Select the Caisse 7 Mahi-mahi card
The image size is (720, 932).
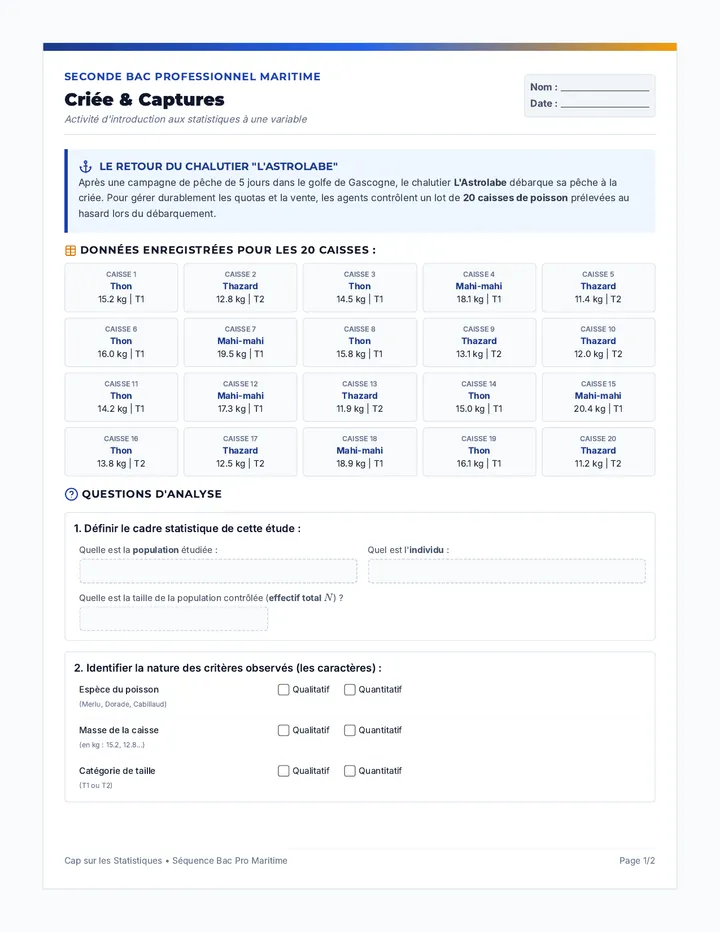point(240,342)
